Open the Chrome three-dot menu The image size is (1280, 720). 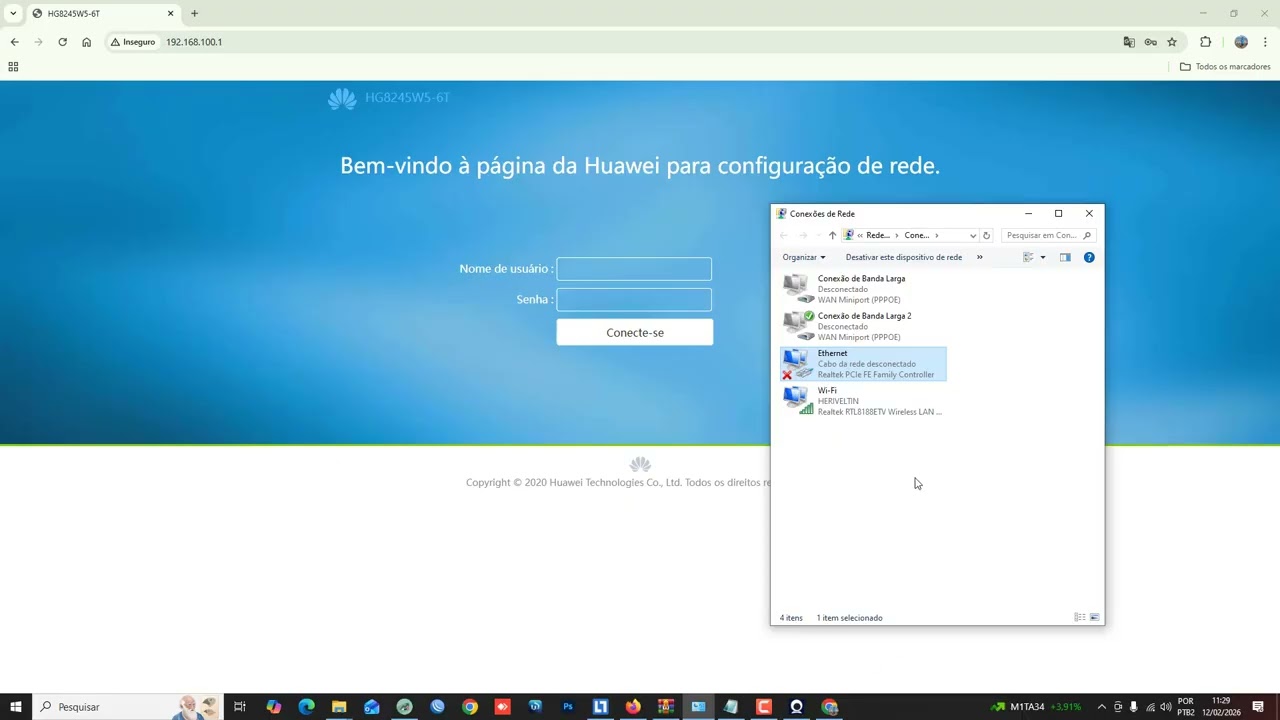[1265, 42]
